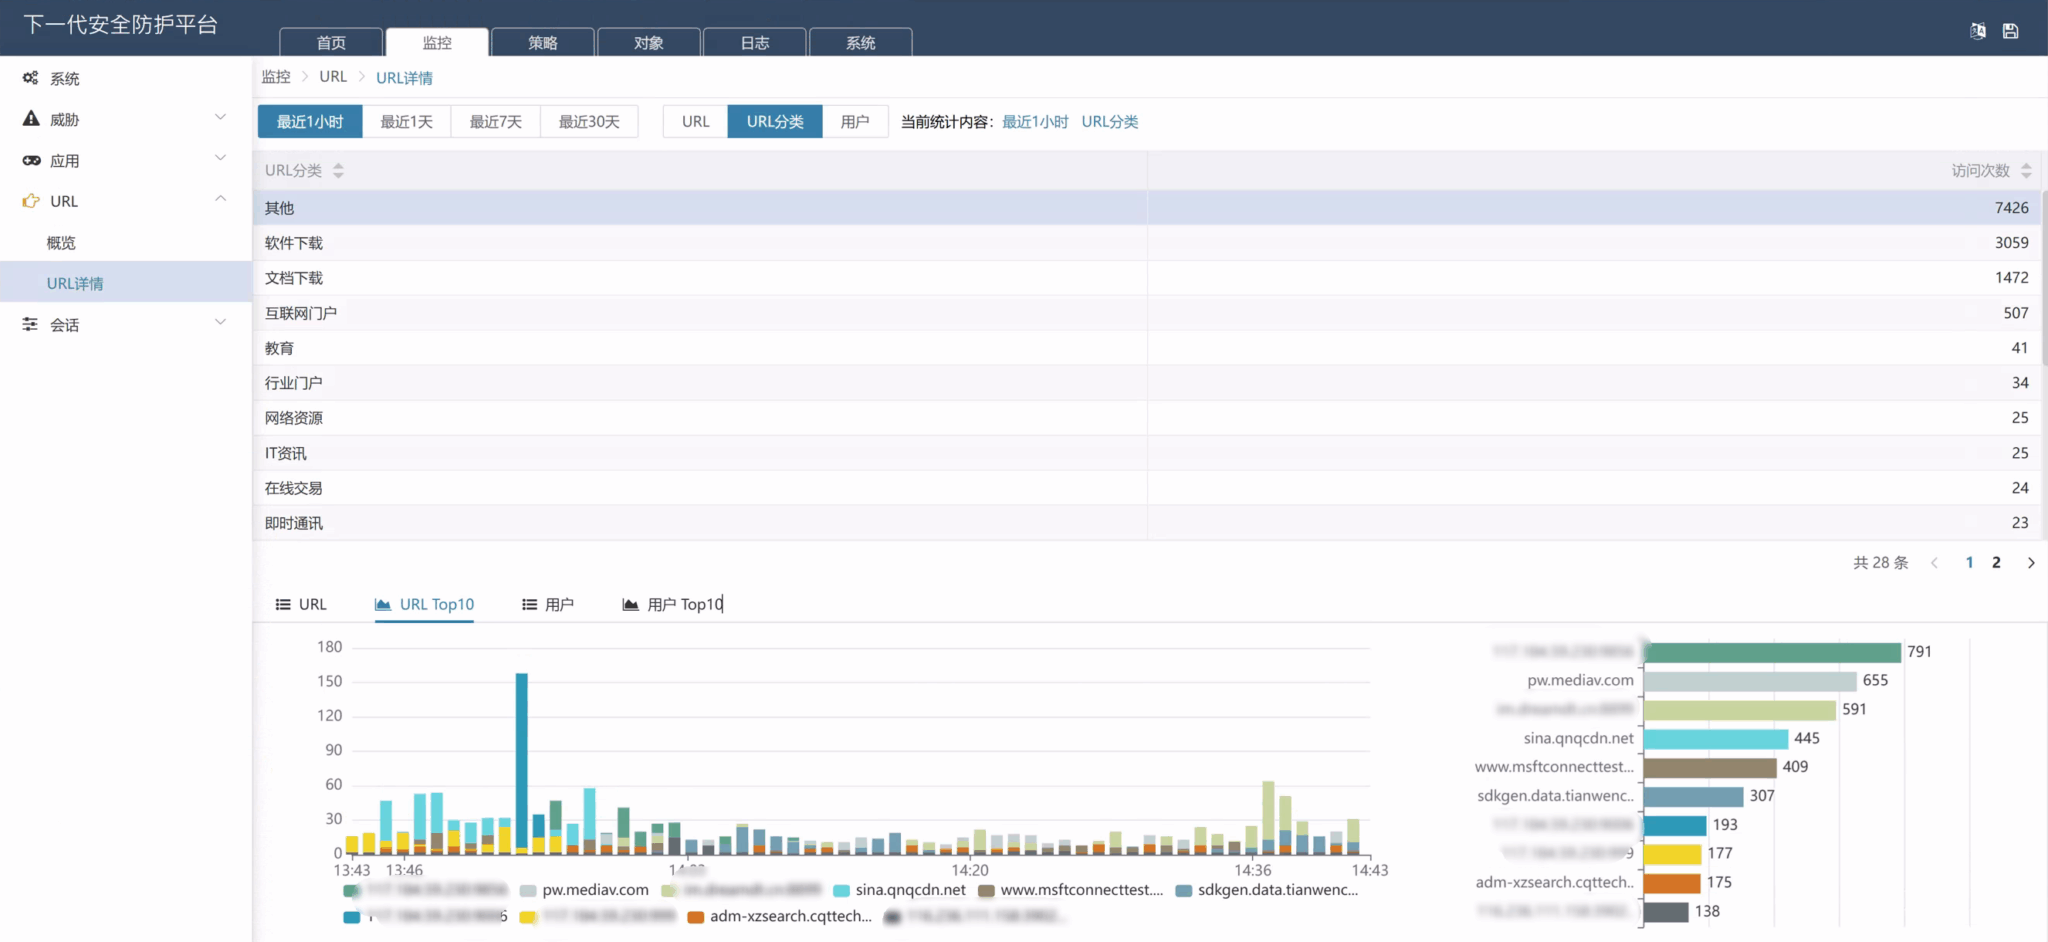Switch statistics view to 用户
This screenshot has width=2048, height=942.
click(855, 121)
